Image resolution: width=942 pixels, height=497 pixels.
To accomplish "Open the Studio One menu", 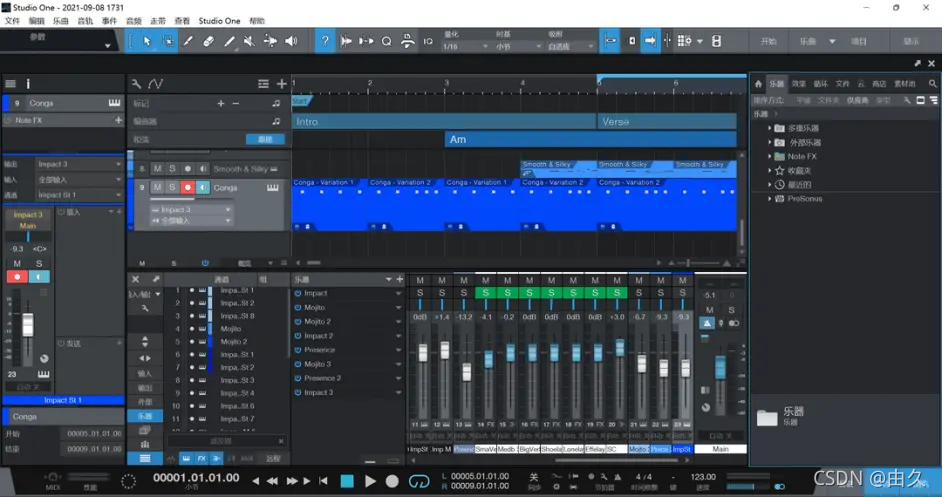I will point(219,20).
